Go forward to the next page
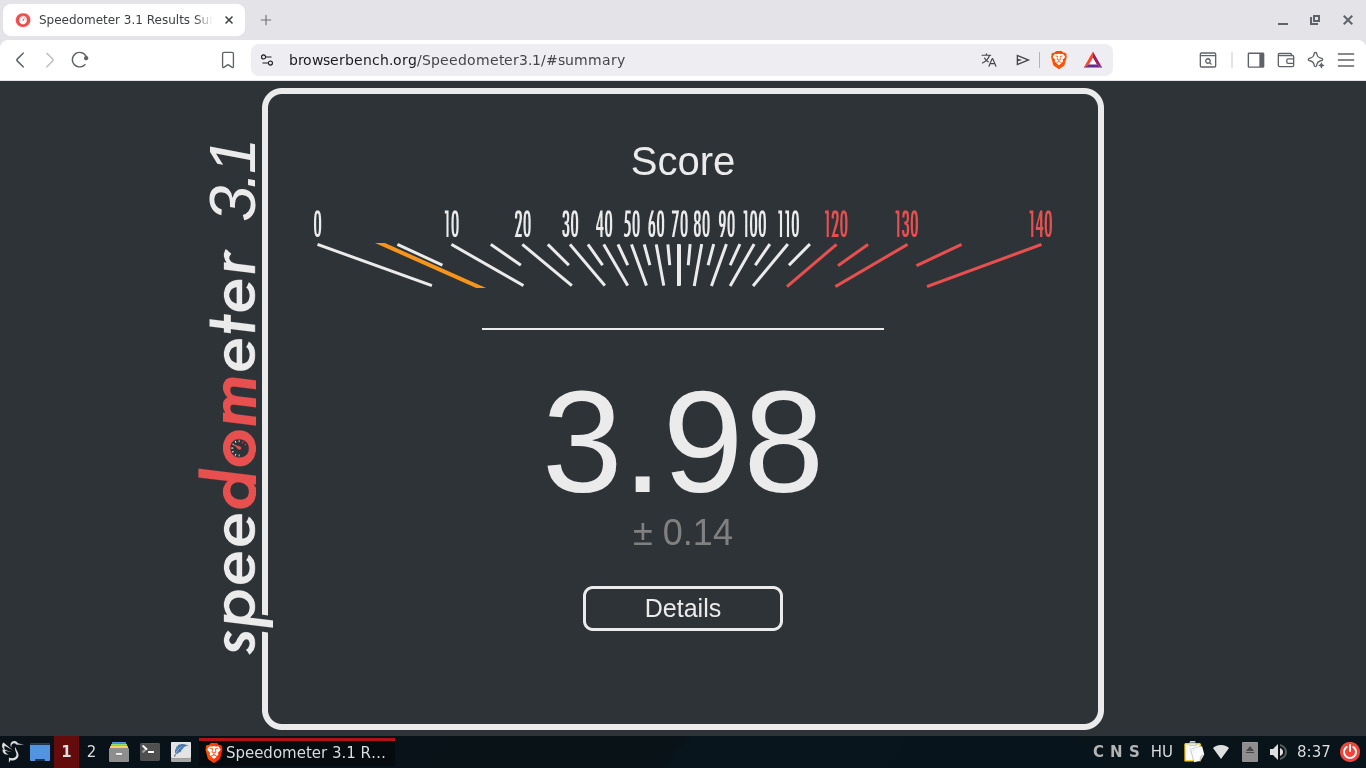This screenshot has height=768, width=1366. pos(50,60)
